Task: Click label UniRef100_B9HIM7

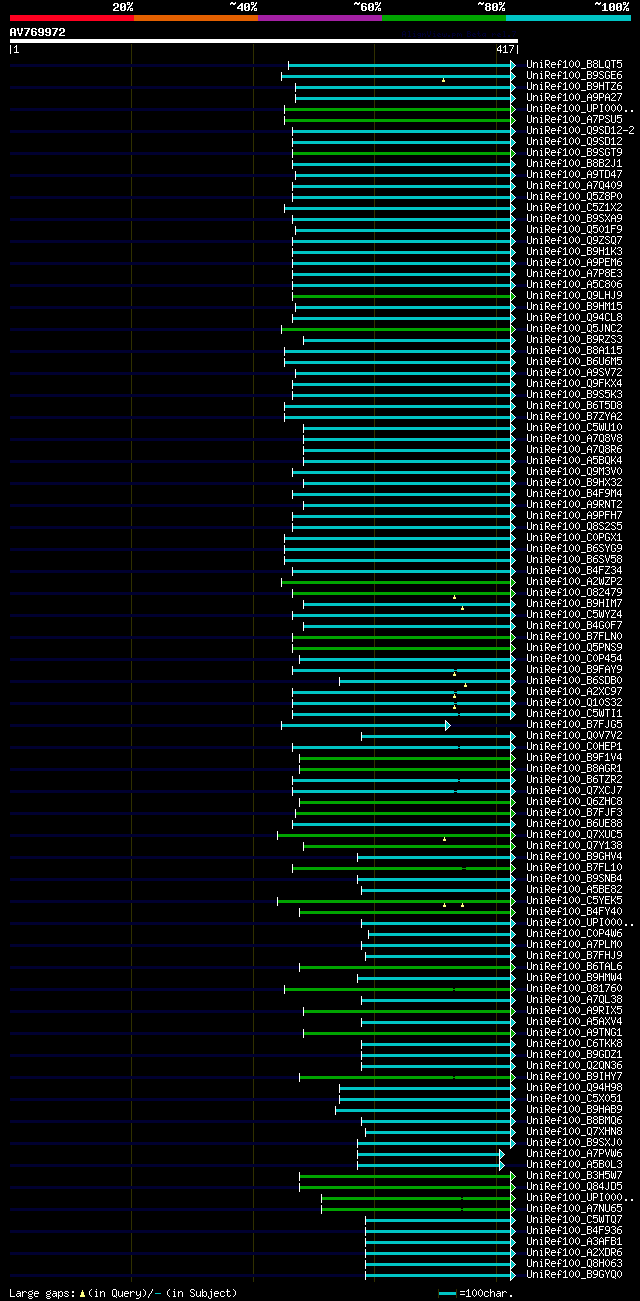Action: tap(574, 603)
